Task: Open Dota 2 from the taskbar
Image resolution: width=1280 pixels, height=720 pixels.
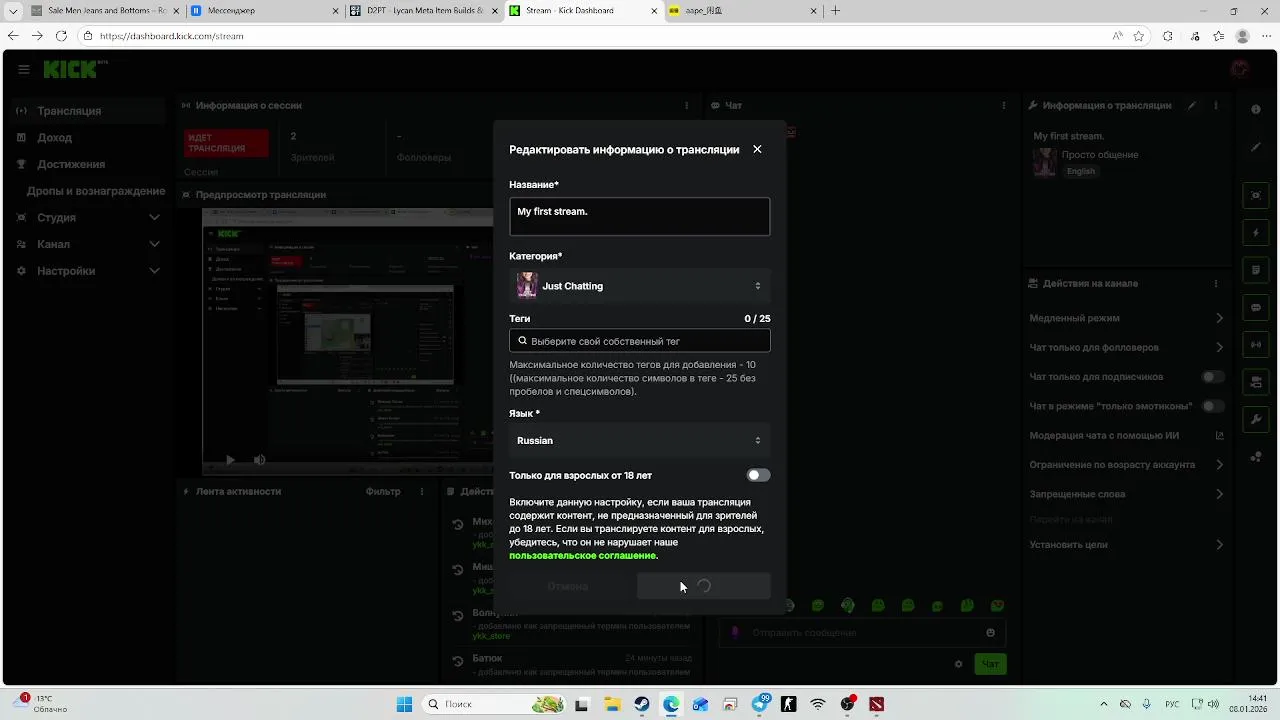Action: click(877, 704)
